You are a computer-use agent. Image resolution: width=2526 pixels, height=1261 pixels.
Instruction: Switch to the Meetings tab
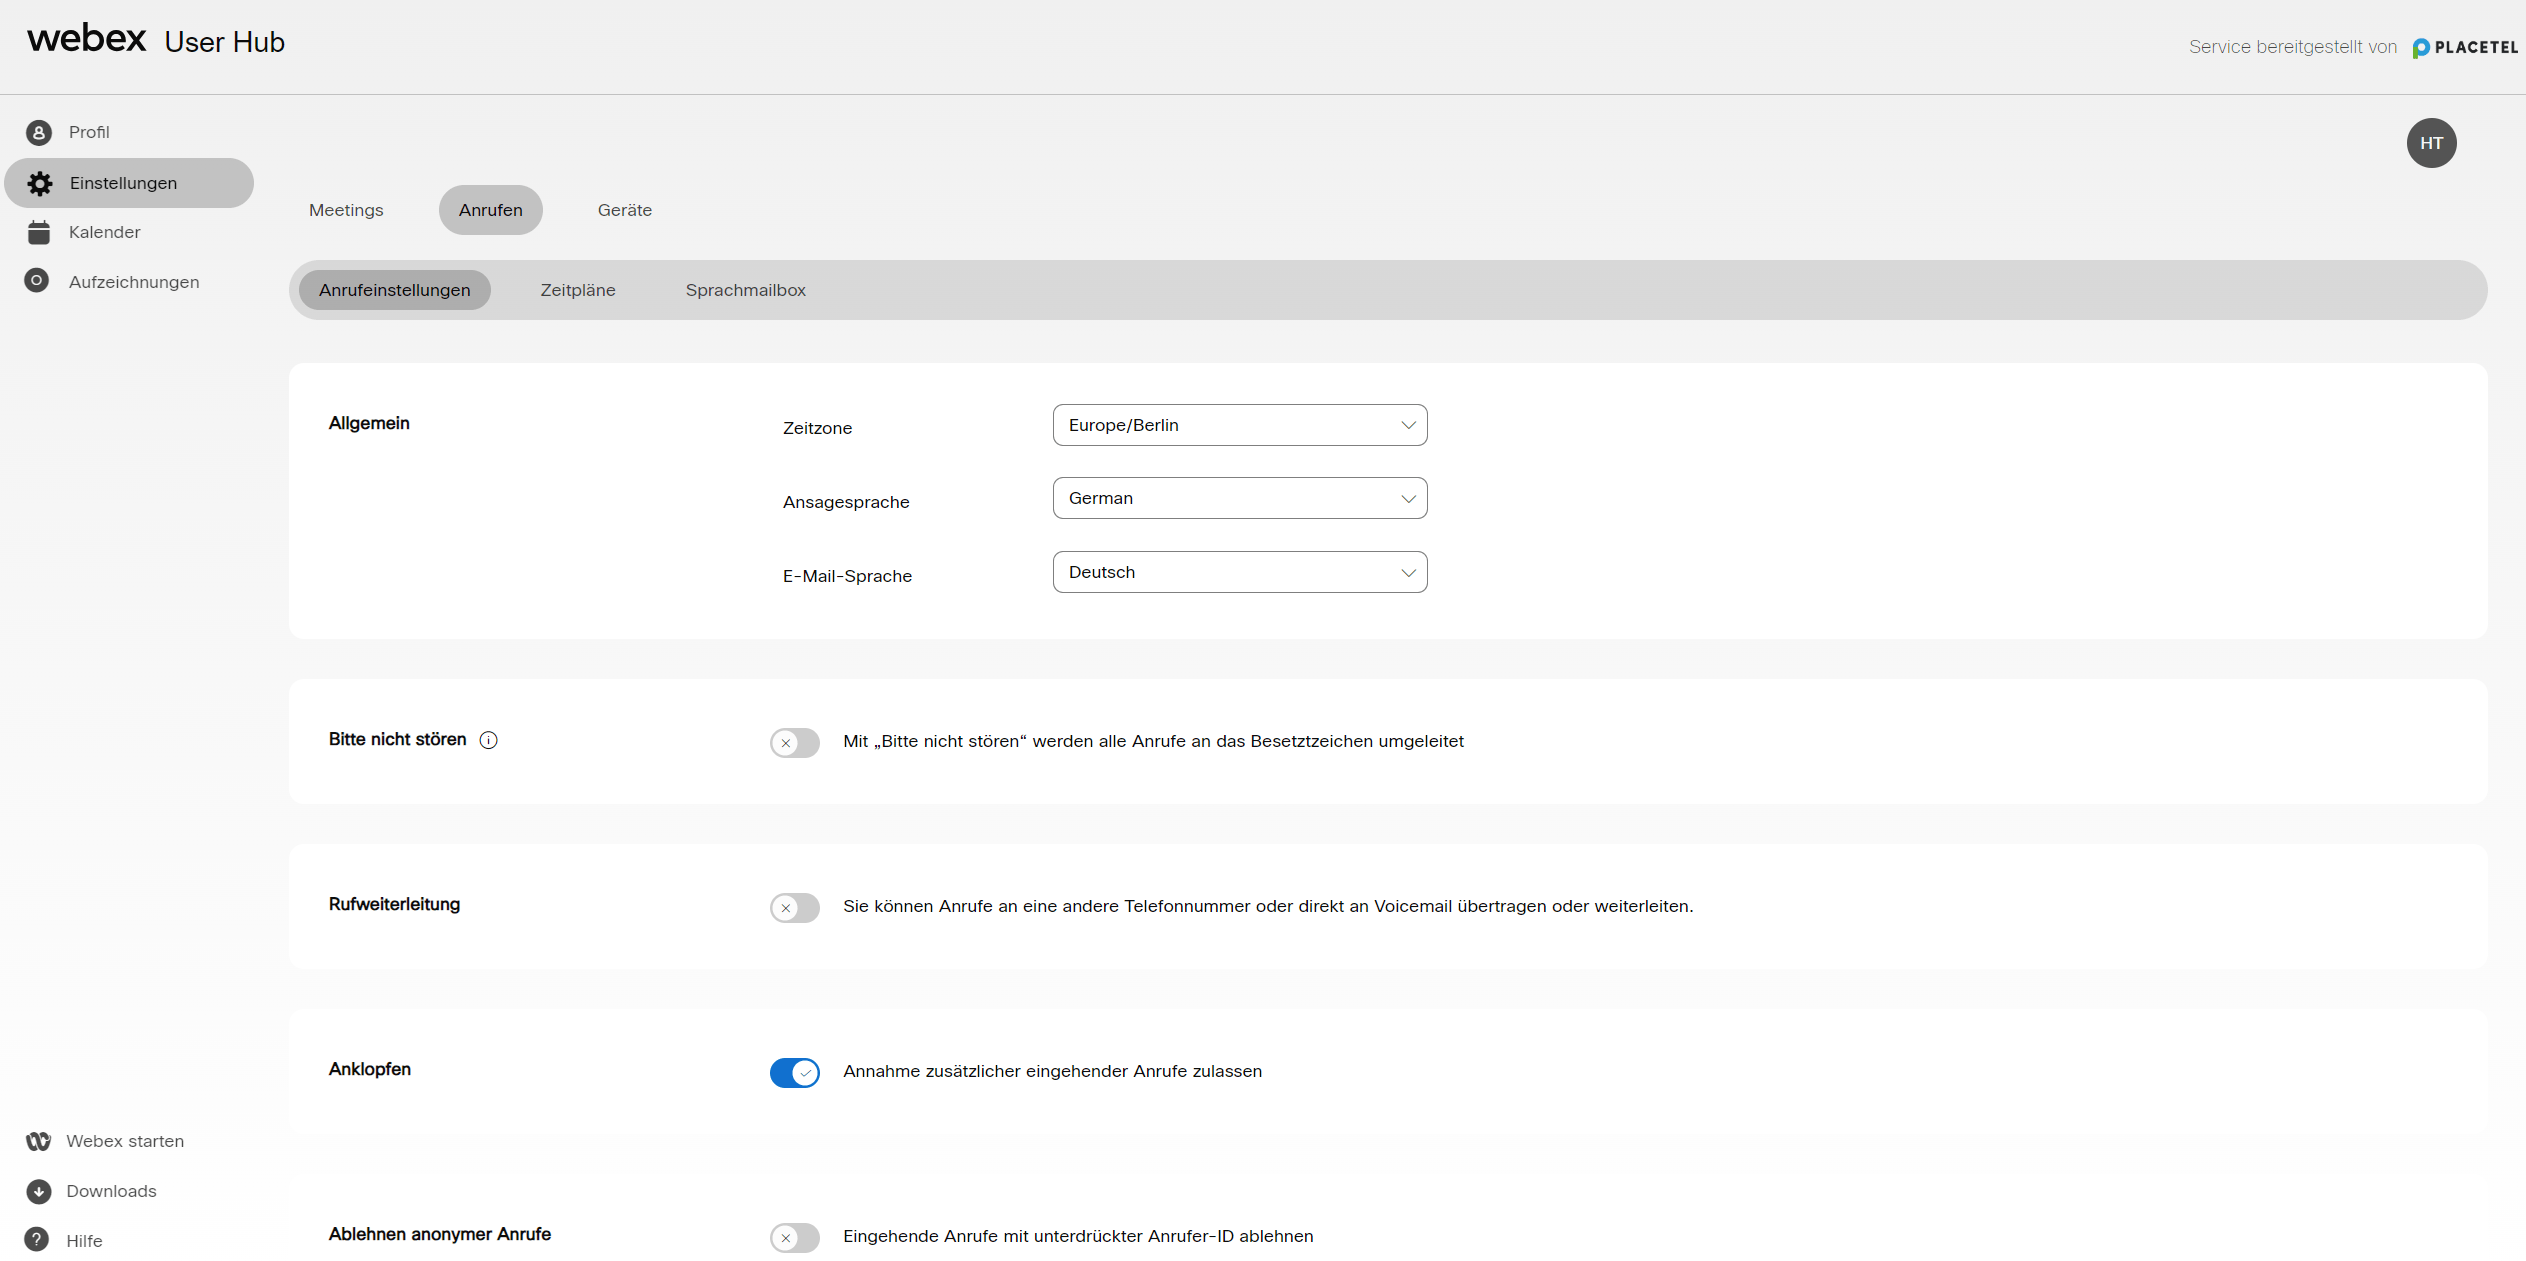click(x=346, y=210)
